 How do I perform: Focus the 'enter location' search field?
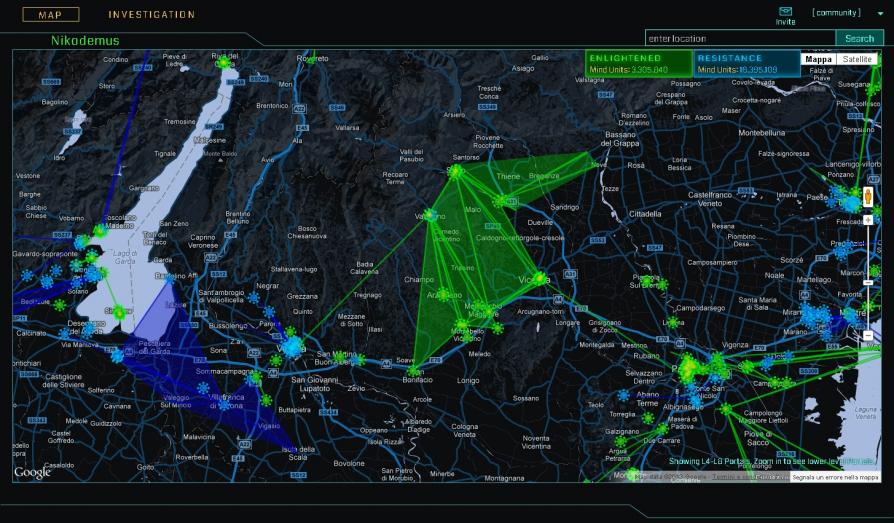click(739, 38)
